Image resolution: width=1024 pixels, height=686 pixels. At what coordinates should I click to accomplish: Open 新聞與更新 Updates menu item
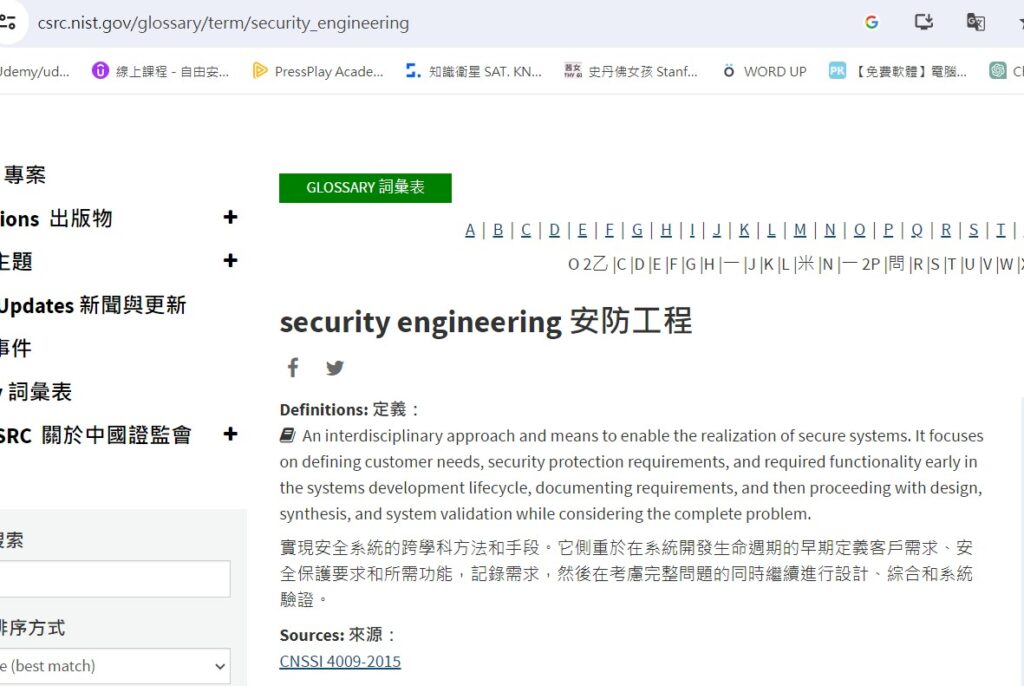click(93, 305)
